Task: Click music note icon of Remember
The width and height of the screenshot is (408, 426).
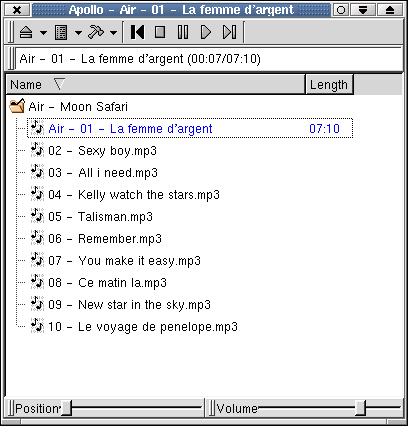Action: [37, 237]
